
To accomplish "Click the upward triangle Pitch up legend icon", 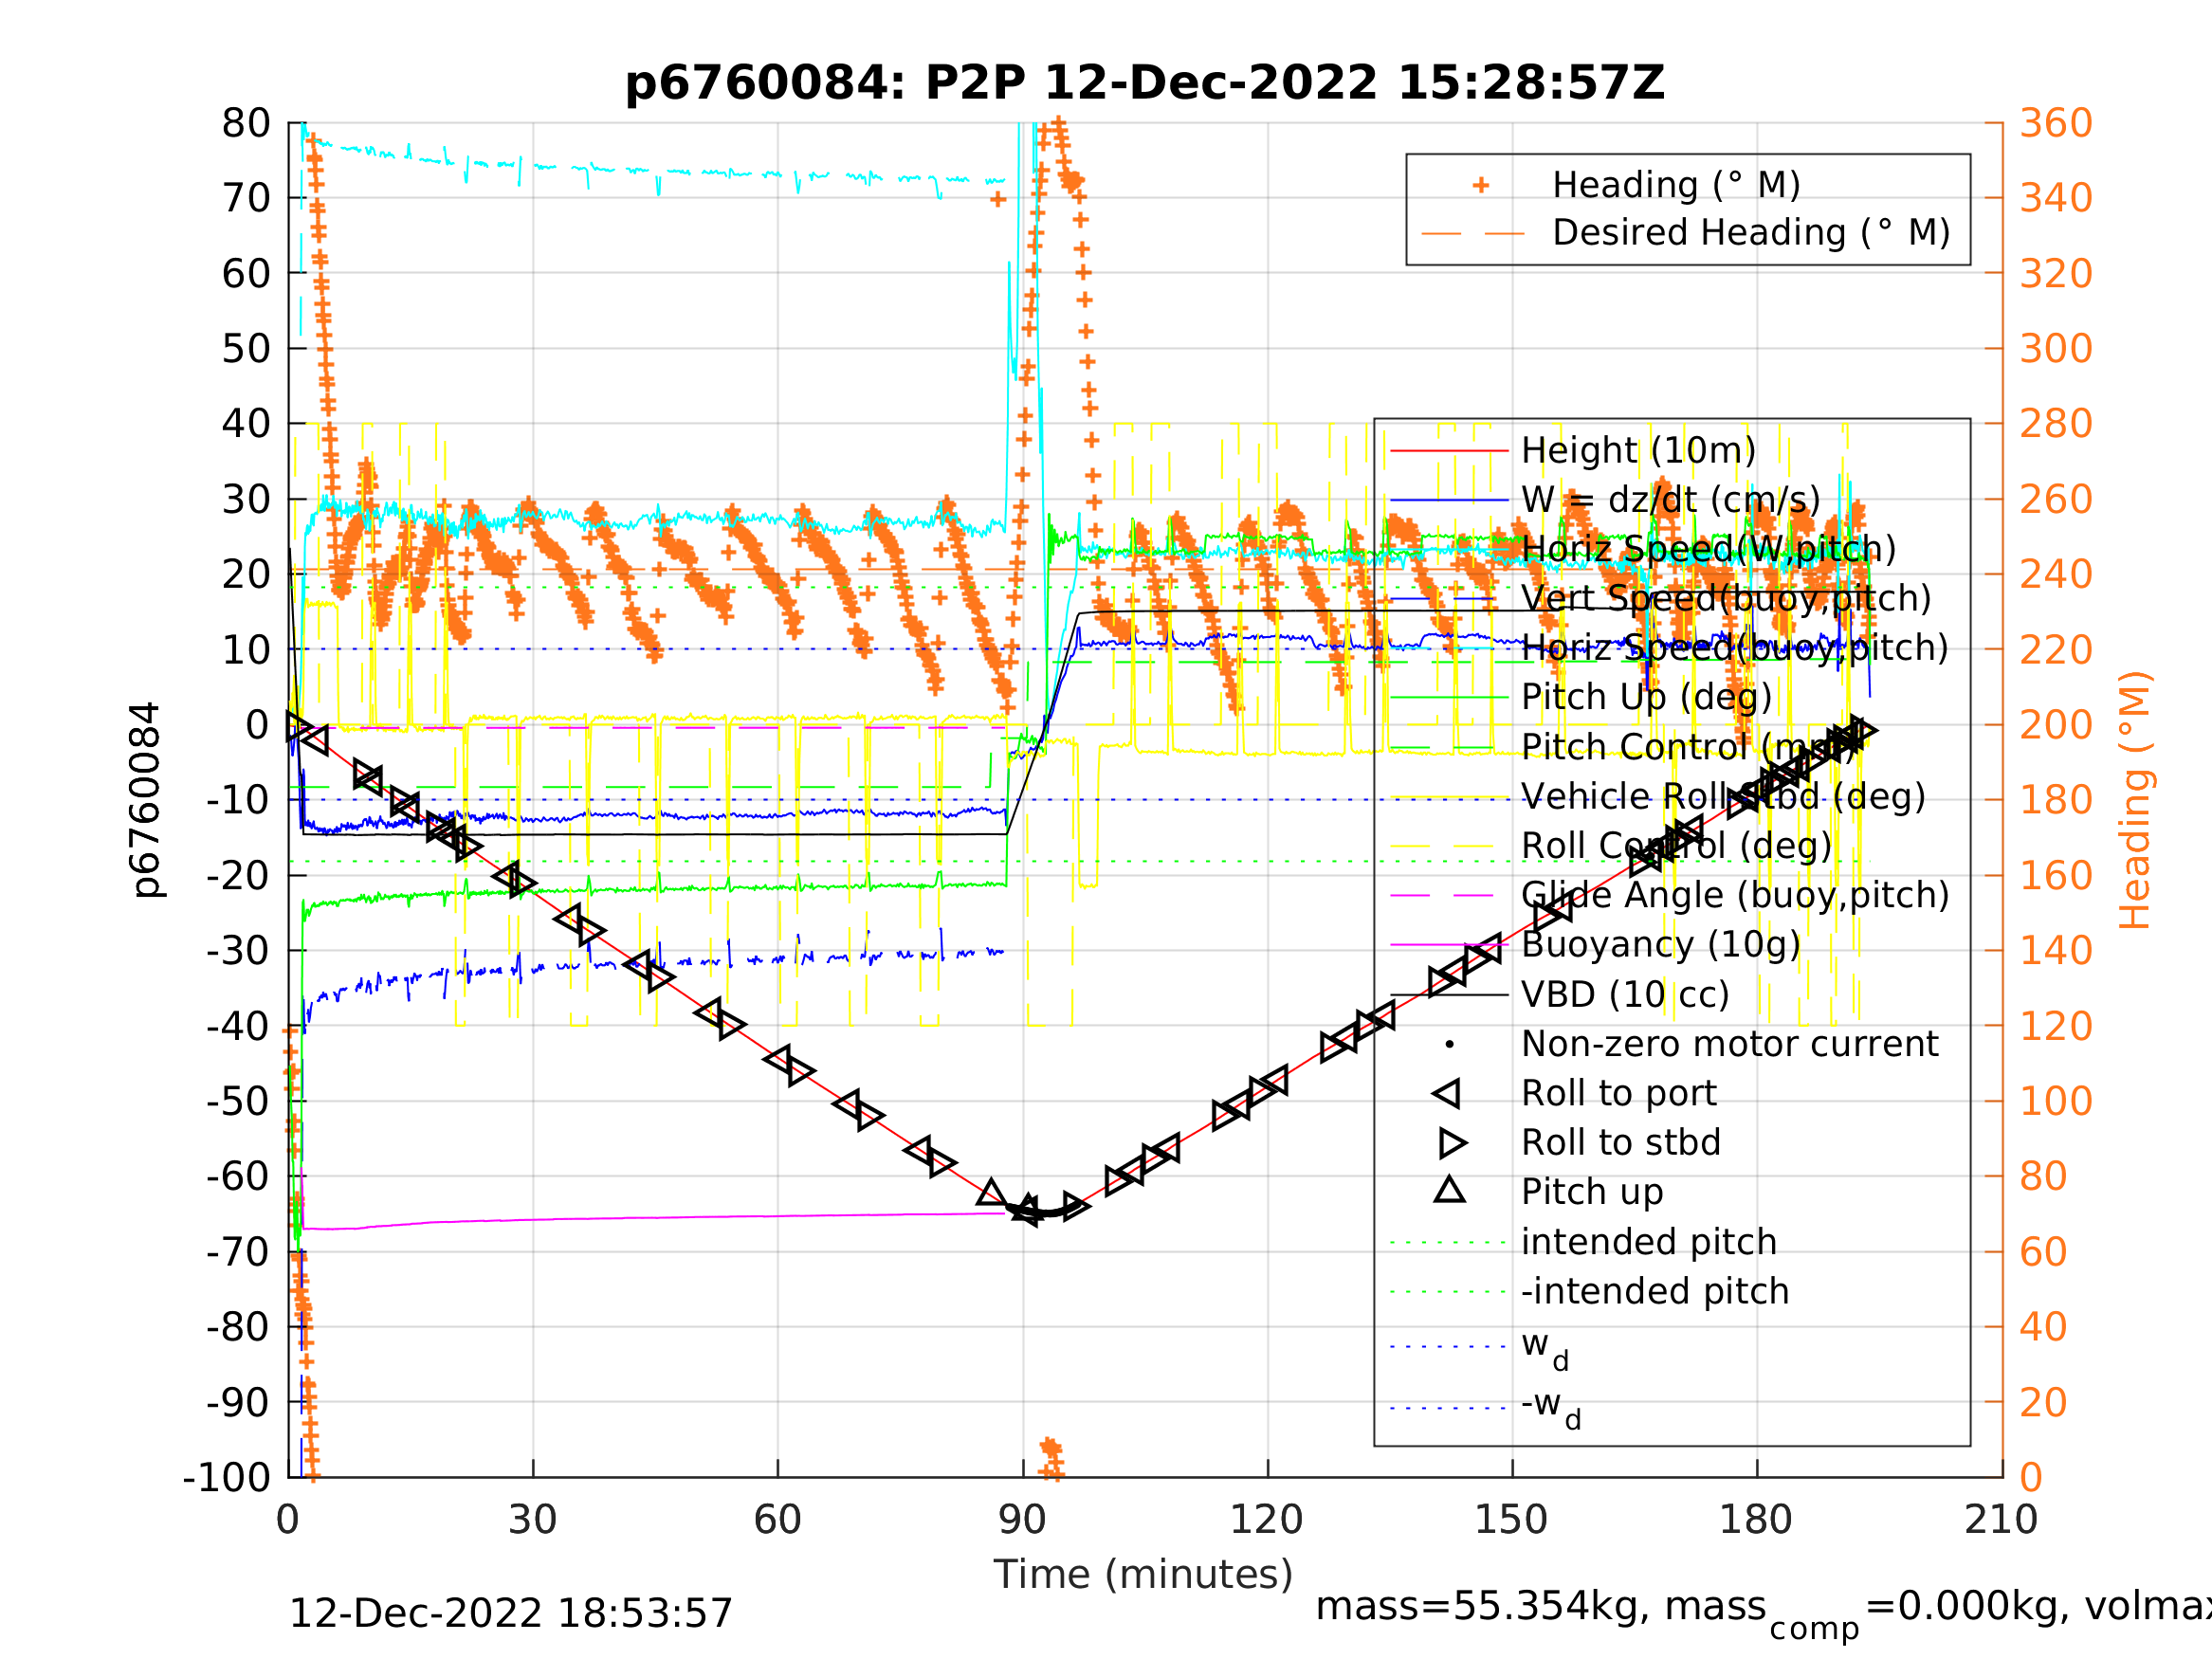I will [x=1450, y=1190].
